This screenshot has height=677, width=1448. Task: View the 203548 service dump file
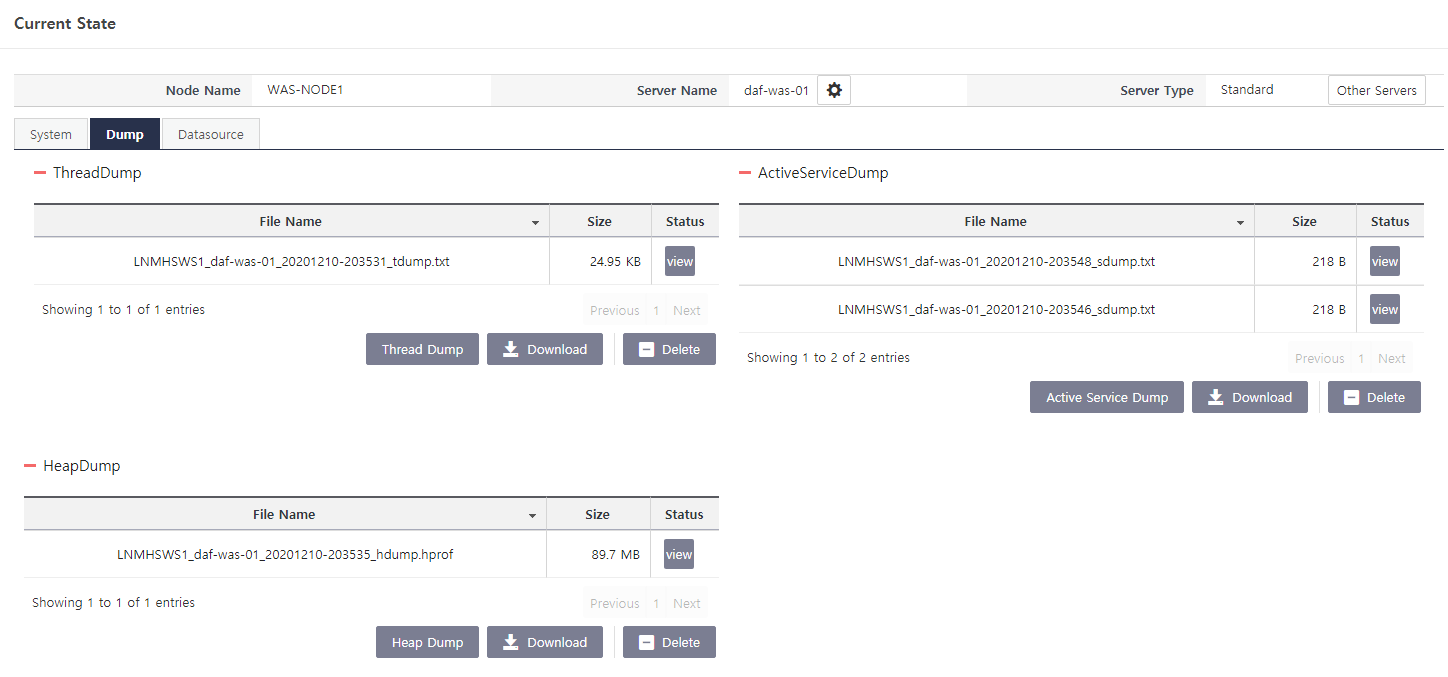[1384, 261]
